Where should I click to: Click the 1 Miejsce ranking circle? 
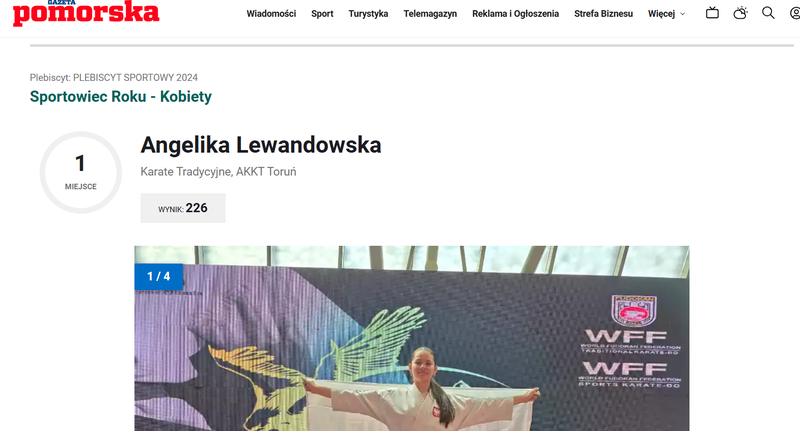(81, 172)
